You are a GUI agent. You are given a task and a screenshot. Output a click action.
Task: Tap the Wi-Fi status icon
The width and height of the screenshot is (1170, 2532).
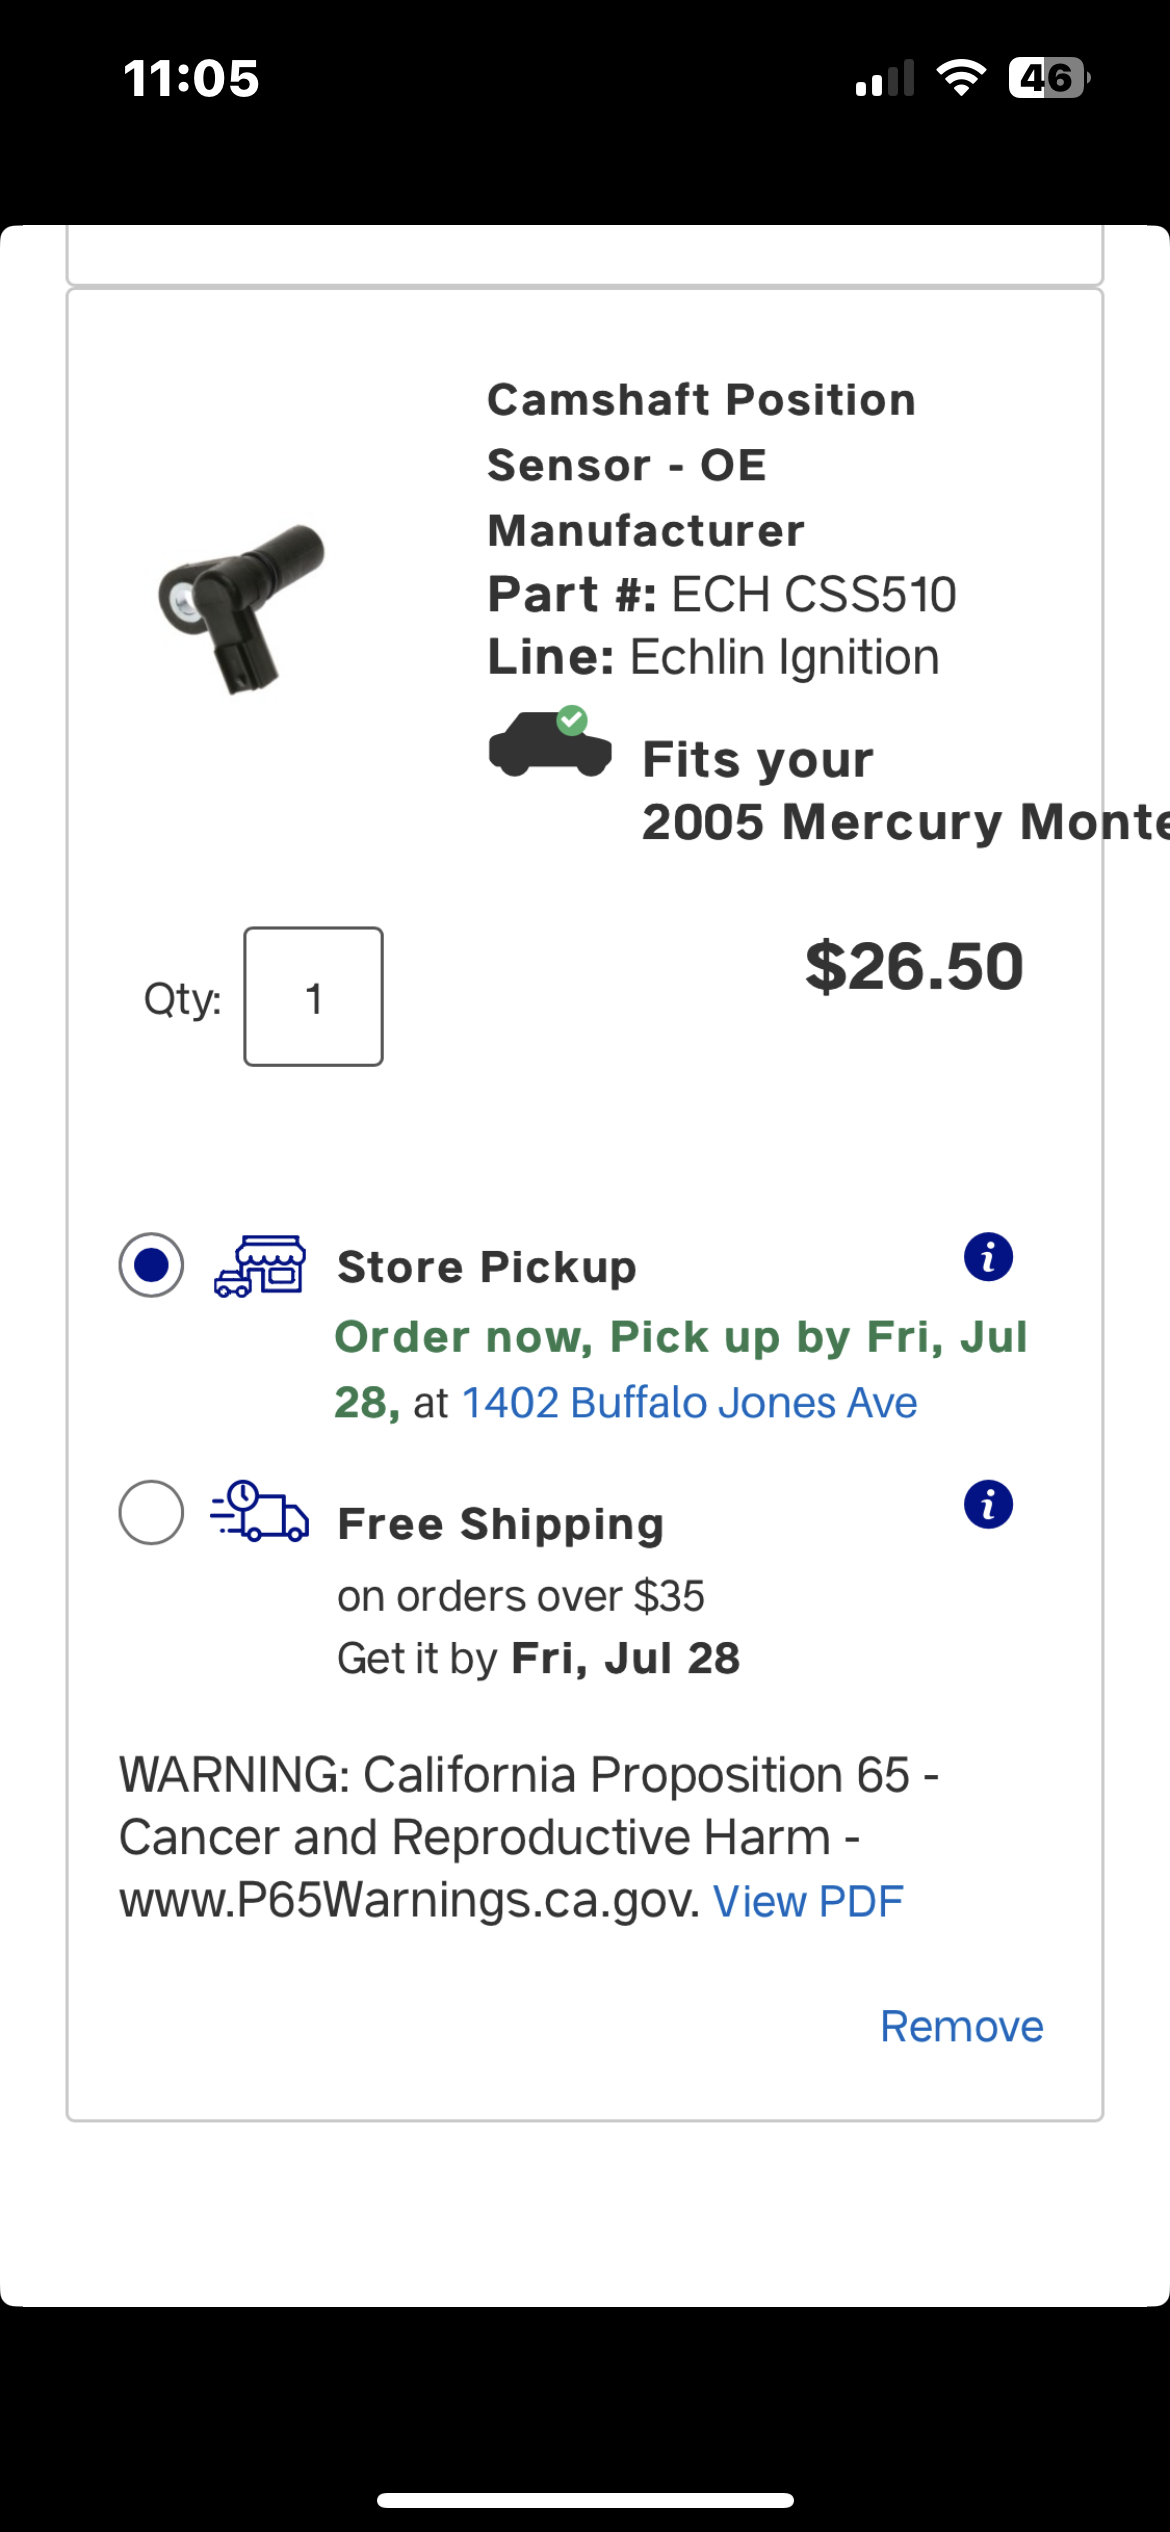961,78
